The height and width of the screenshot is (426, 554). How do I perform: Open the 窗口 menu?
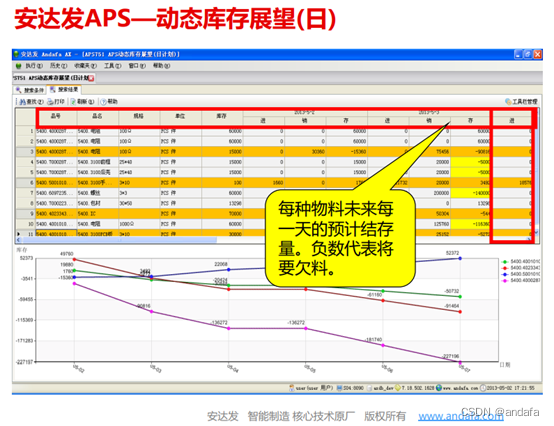(137, 66)
